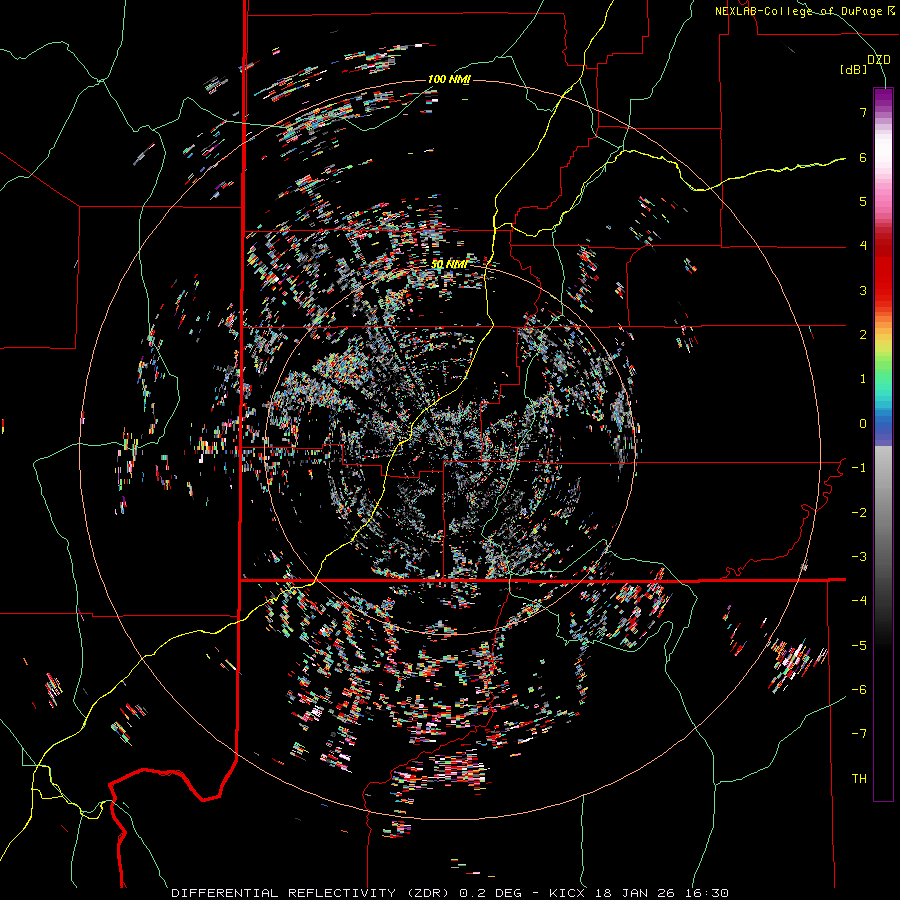Click the 1 dB label on legend
The image size is (900, 900).
coord(863,379)
